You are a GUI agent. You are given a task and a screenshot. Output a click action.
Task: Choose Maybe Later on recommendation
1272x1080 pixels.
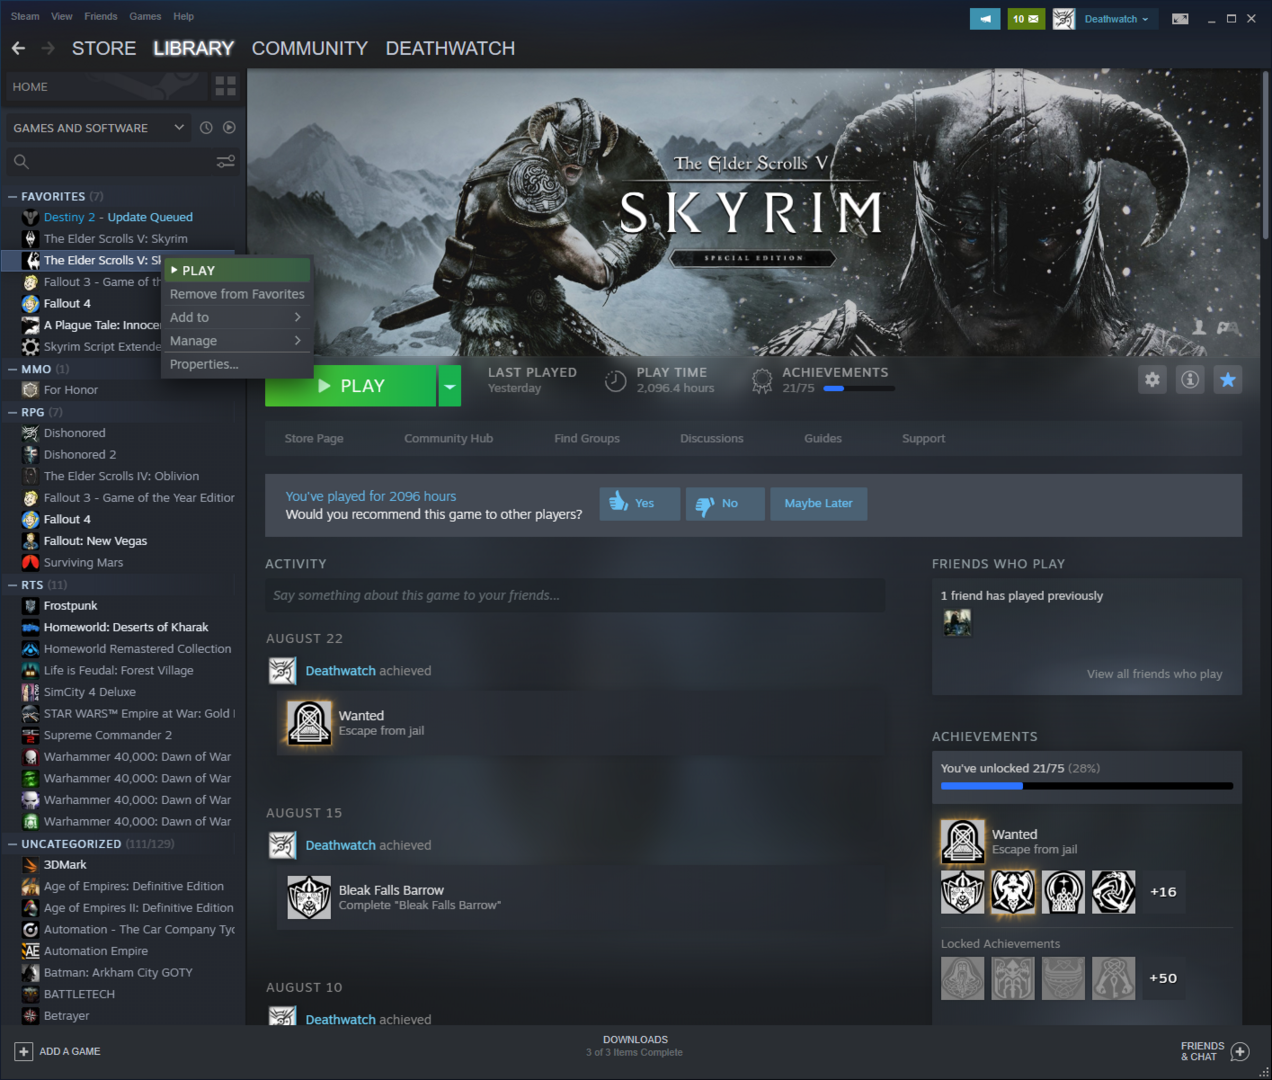point(818,504)
